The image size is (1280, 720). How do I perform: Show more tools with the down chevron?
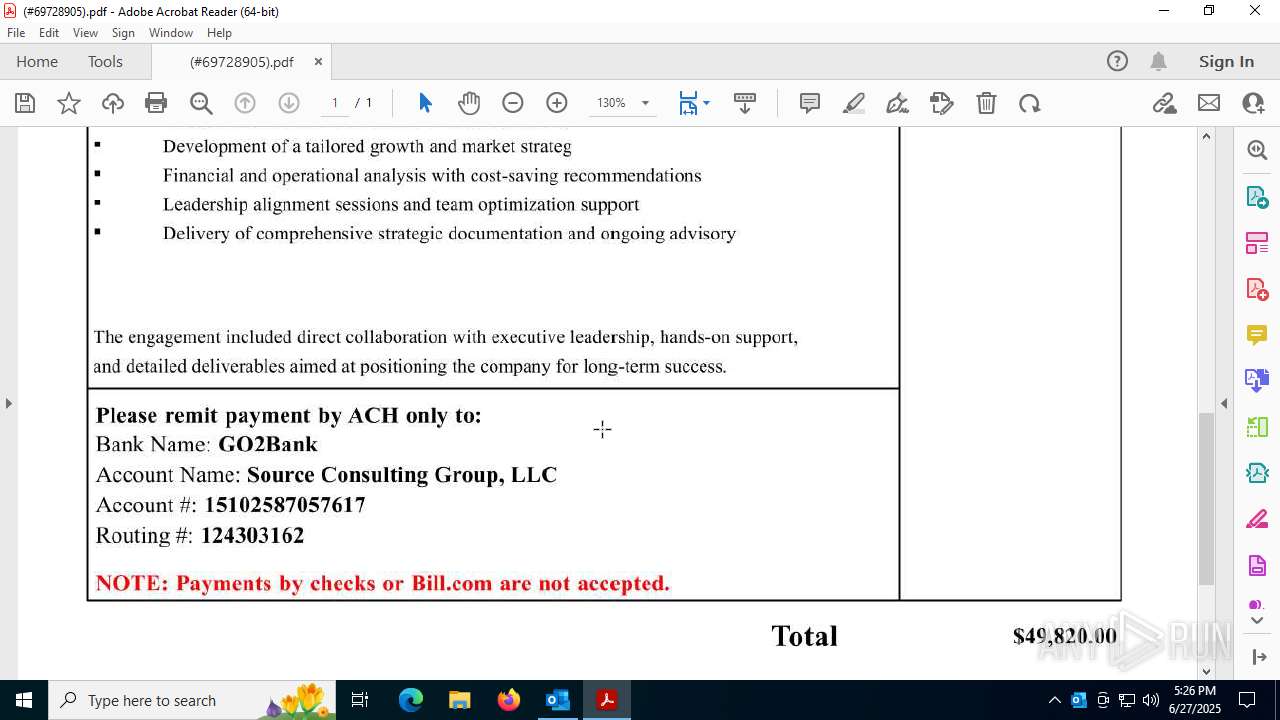pyautogui.click(x=1257, y=621)
